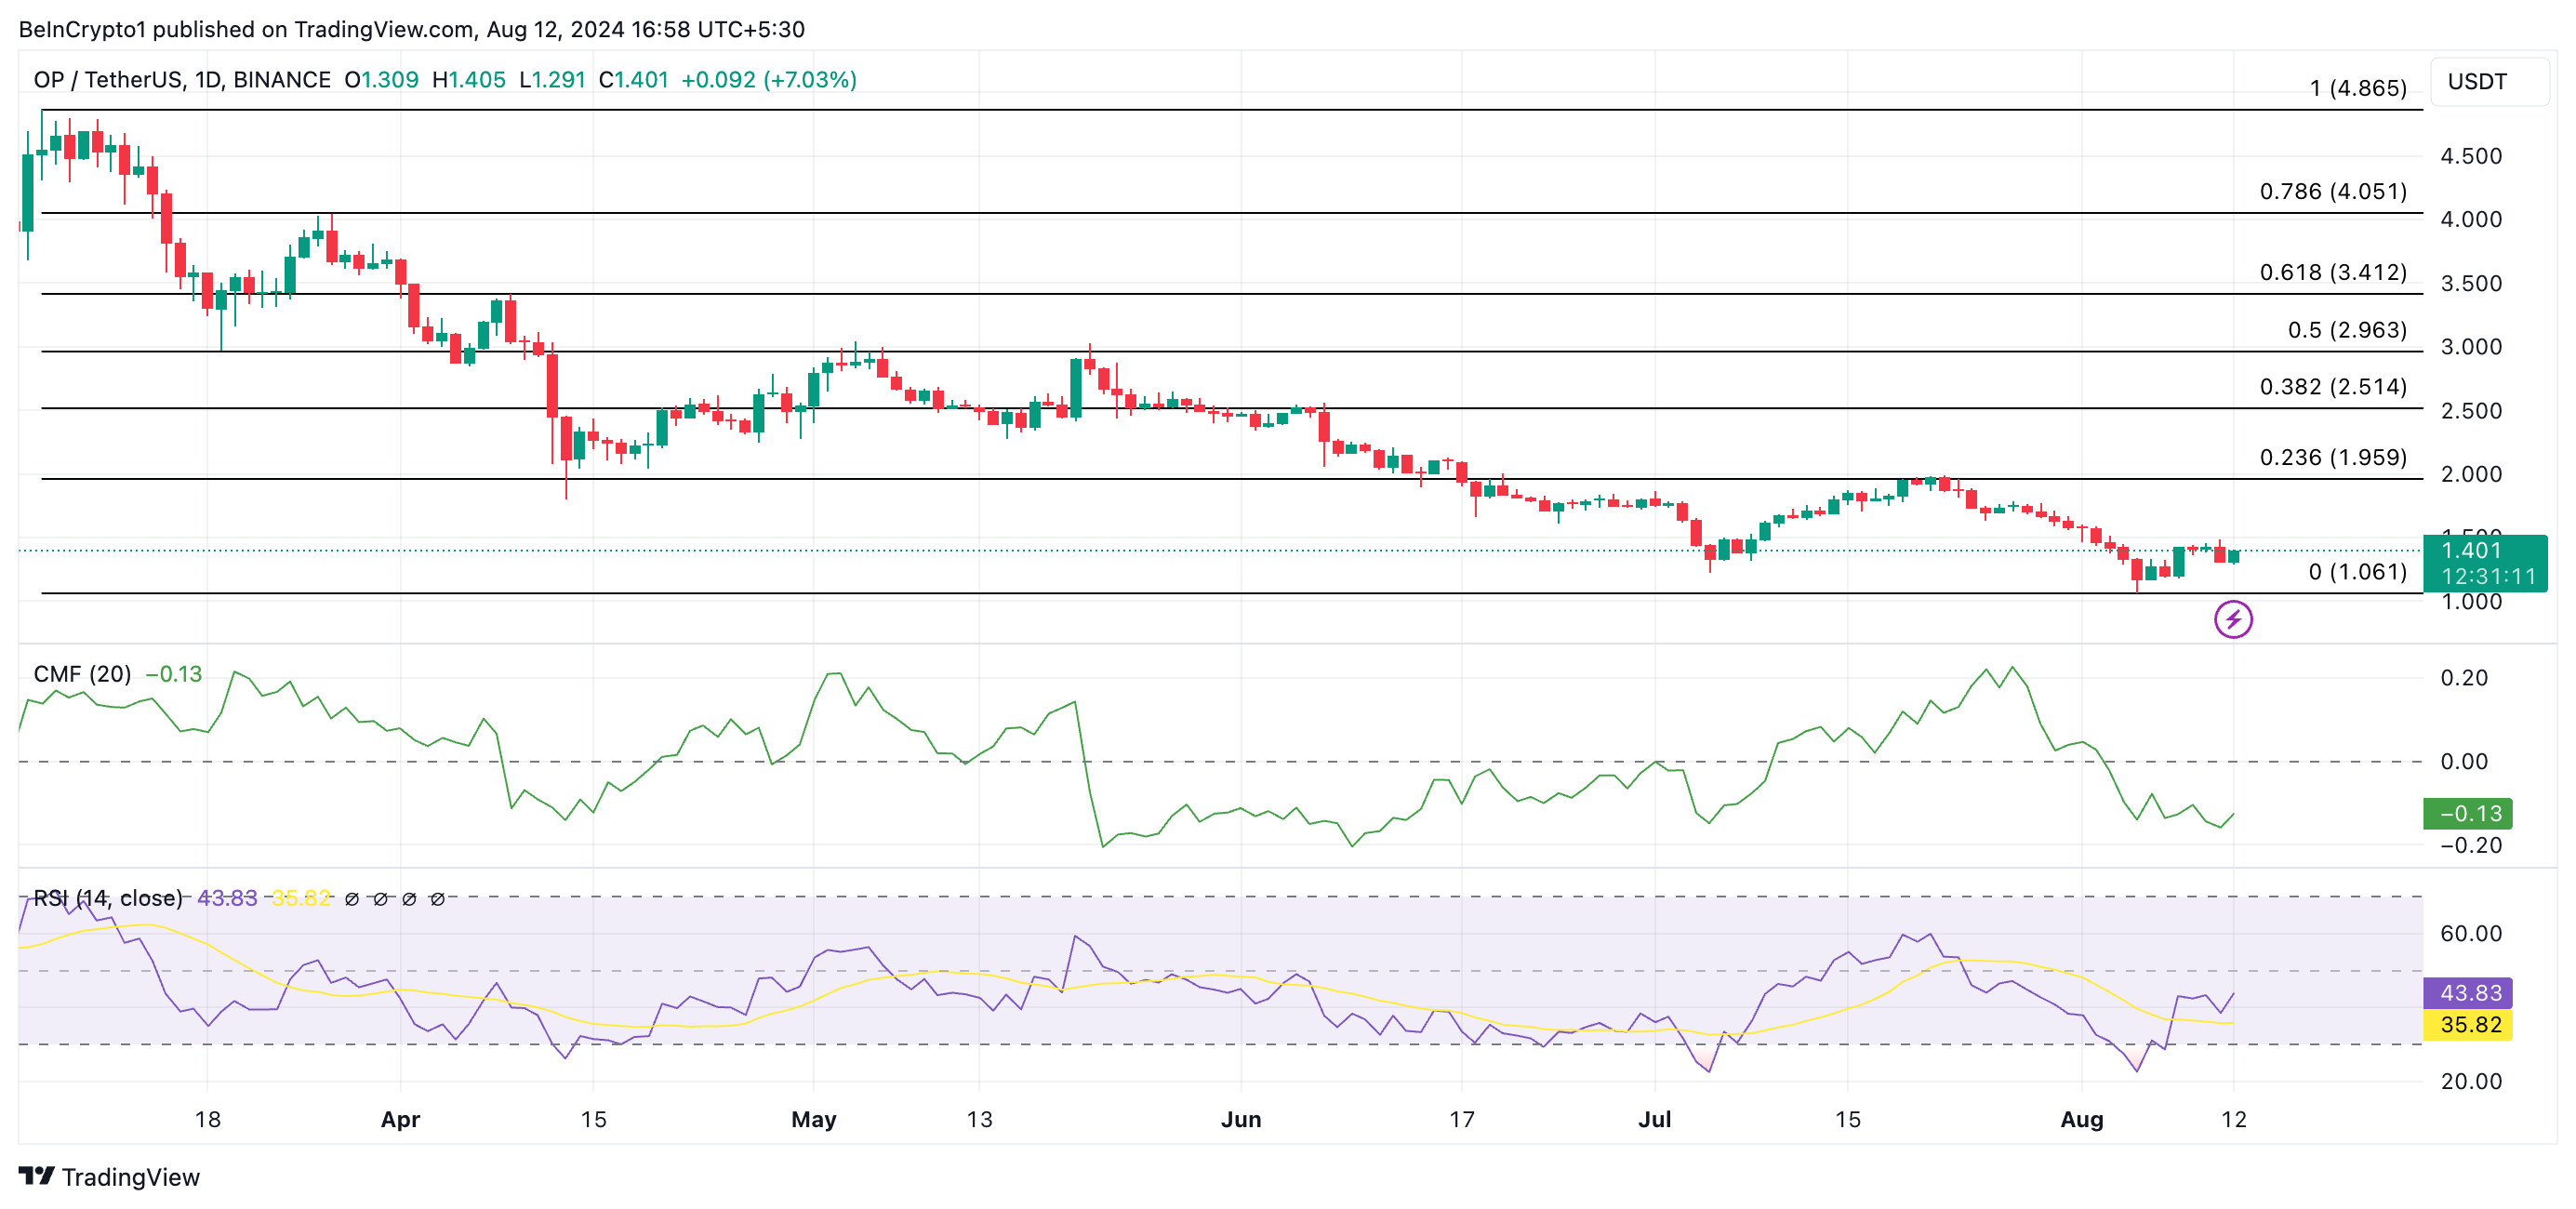Image resolution: width=2576 pixels, height=1209 pixels.
Task: Click last ∅ symbol in RSI legend
Action: point(437,899)
